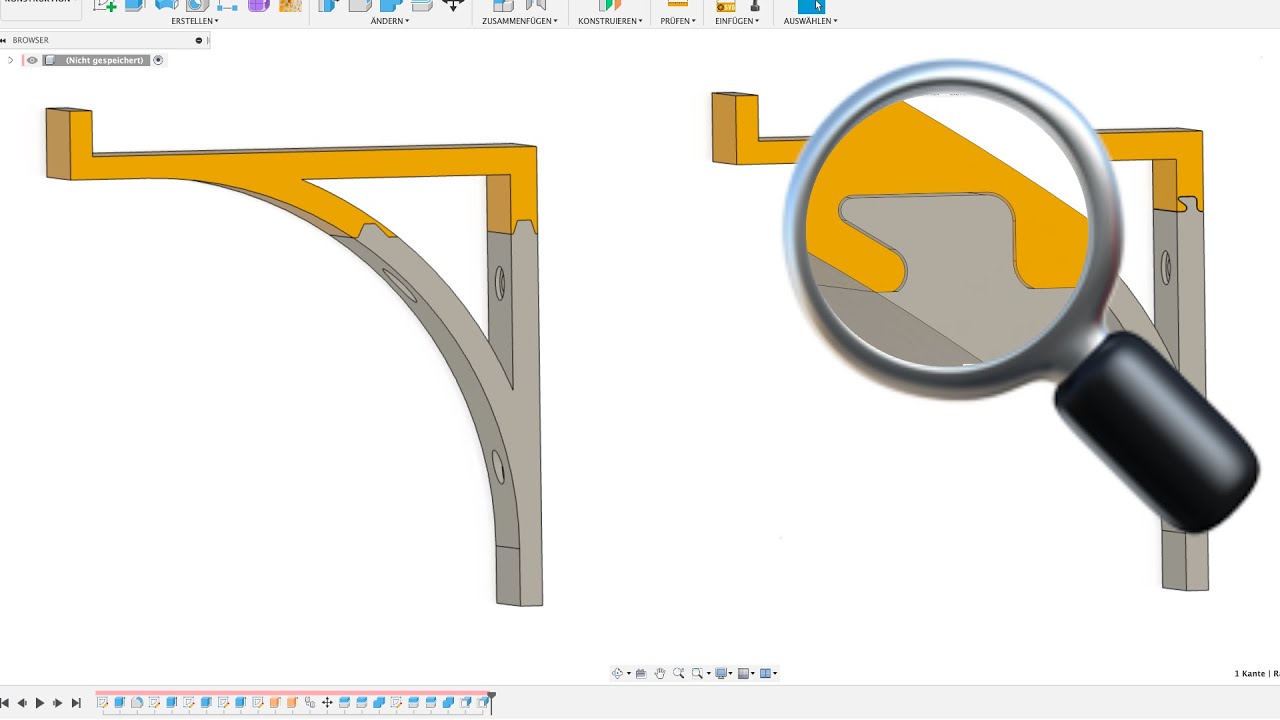Open the AUSWÄHLEN menu
Screen dimensions: 1280x720
coord(811,21)
